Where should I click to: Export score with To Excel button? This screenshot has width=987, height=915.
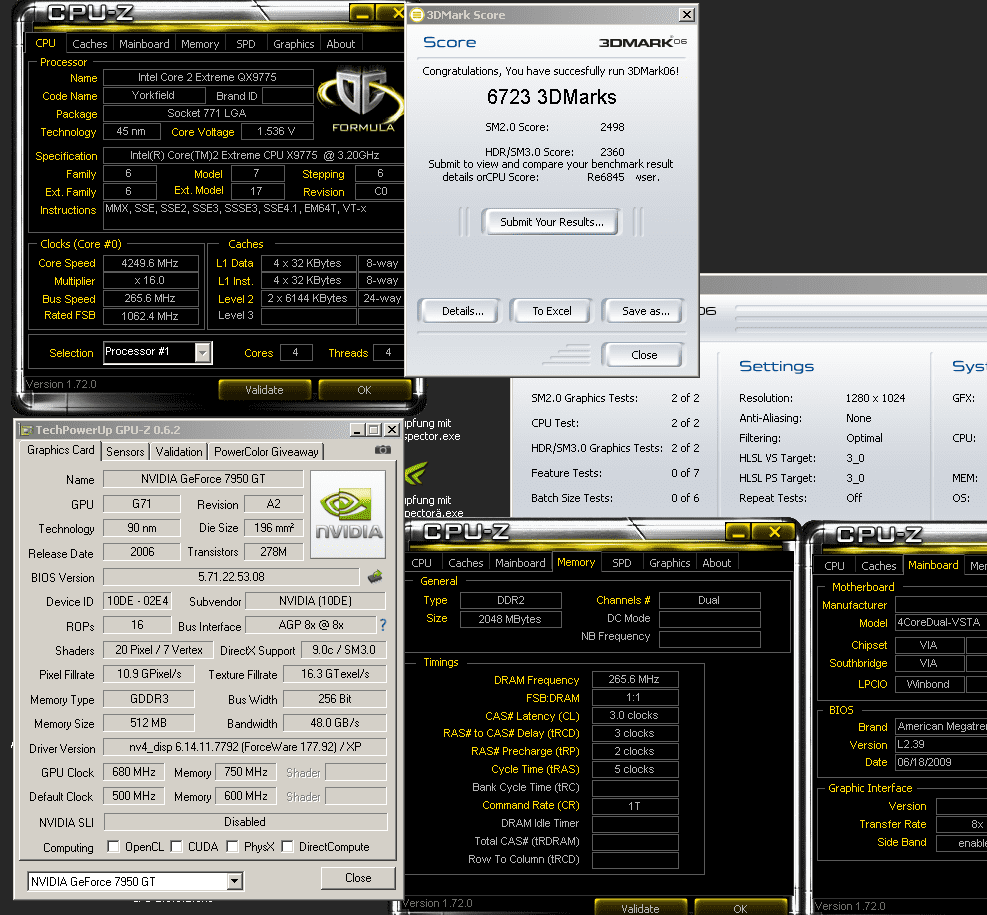(551, 311)
